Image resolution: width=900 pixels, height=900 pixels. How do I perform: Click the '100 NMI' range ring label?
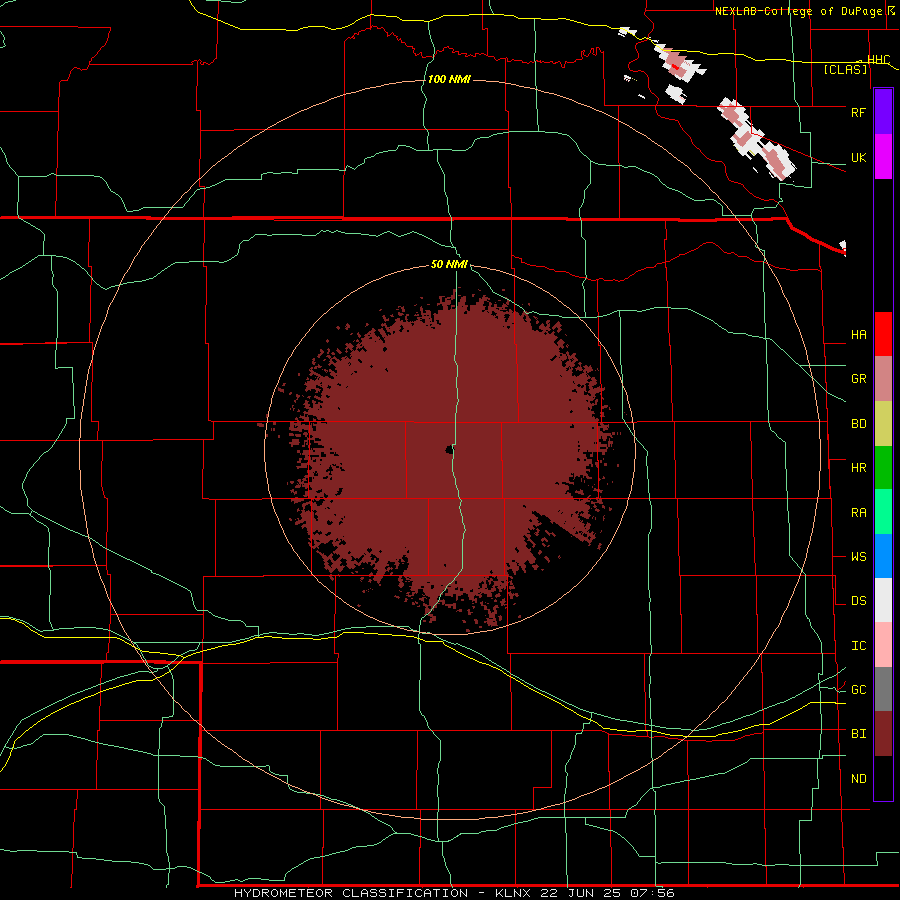click(449, 79)
